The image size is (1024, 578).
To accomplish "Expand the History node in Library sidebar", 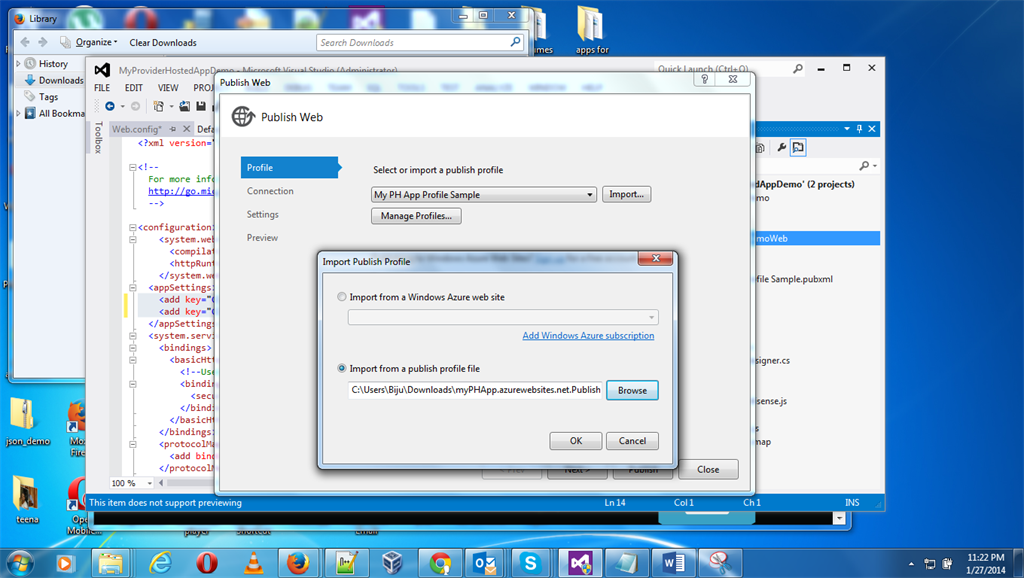I will pos(18,63).
